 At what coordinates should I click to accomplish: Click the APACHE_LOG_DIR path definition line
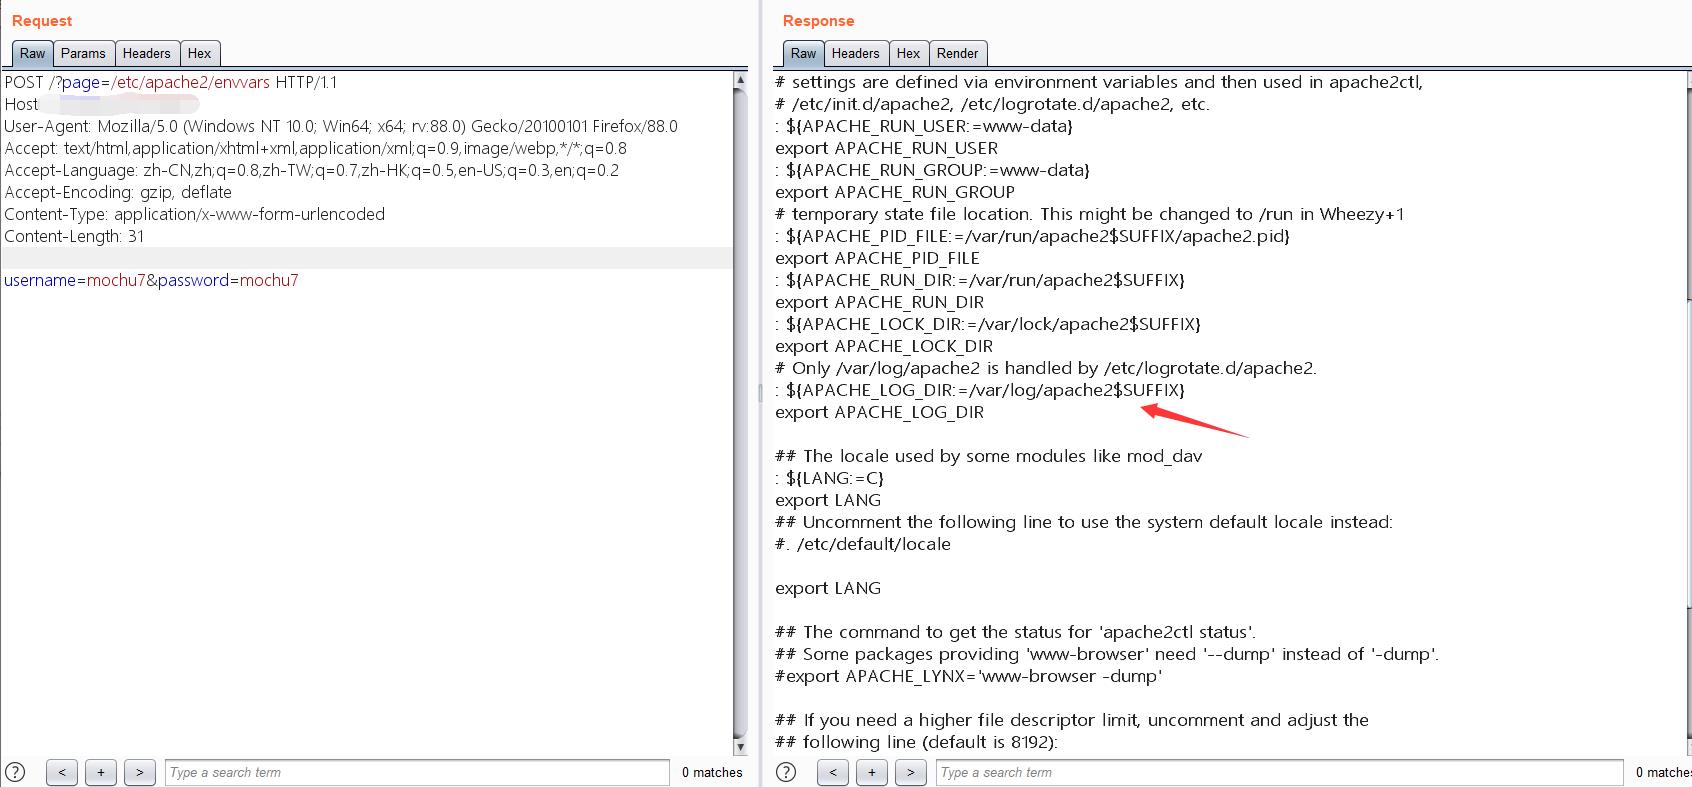[x=980, y=390]
